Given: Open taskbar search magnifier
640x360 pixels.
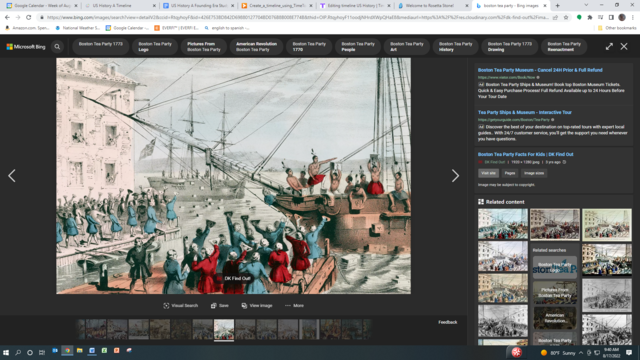Looking at the screenshot, I should point(18,352).
